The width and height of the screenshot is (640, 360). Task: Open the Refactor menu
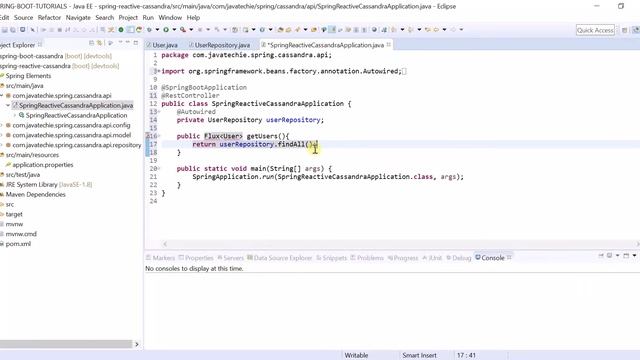click(x=49, y=18)
